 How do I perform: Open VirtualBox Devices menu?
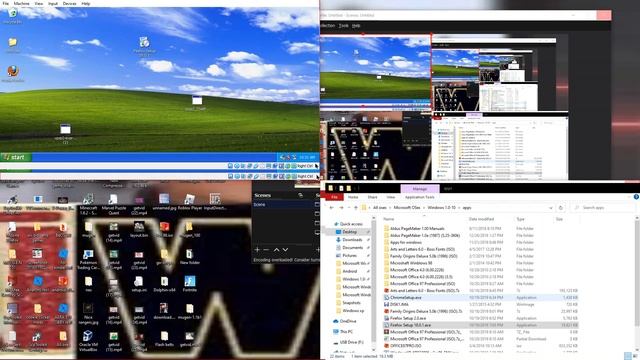(x=69, y=3)
